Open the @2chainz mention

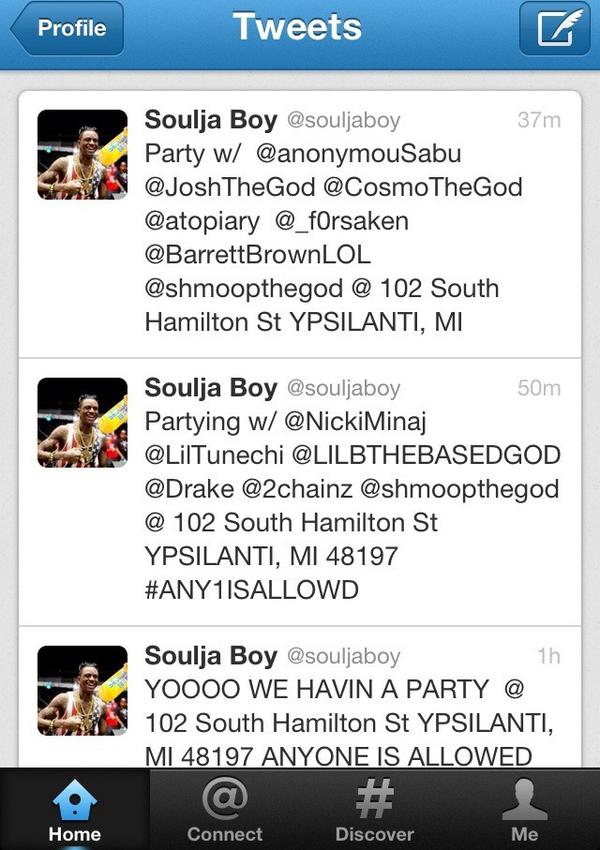[x=297, y=489]
